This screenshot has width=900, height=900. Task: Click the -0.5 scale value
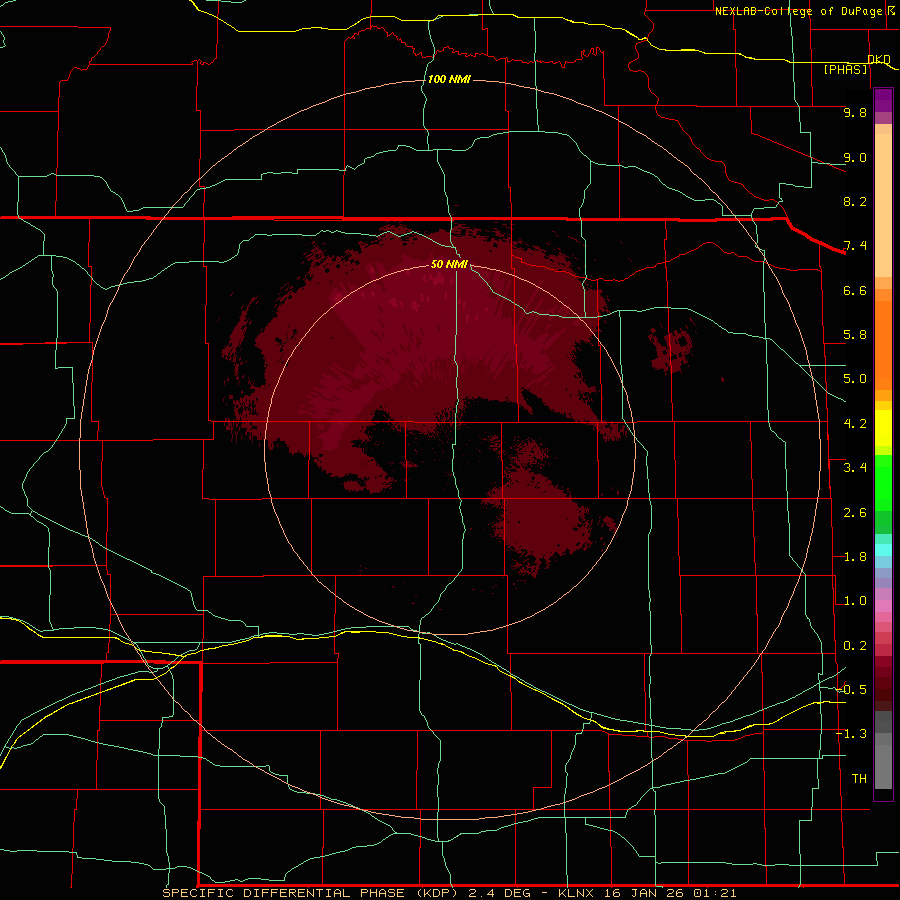tap(851, 689)
